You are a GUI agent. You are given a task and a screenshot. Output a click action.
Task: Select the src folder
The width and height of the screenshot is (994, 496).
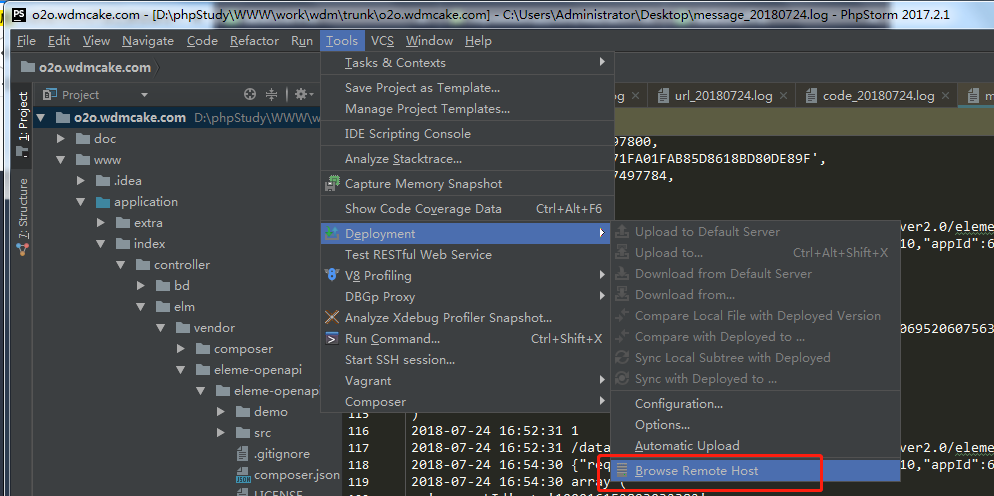click(262, 433)
